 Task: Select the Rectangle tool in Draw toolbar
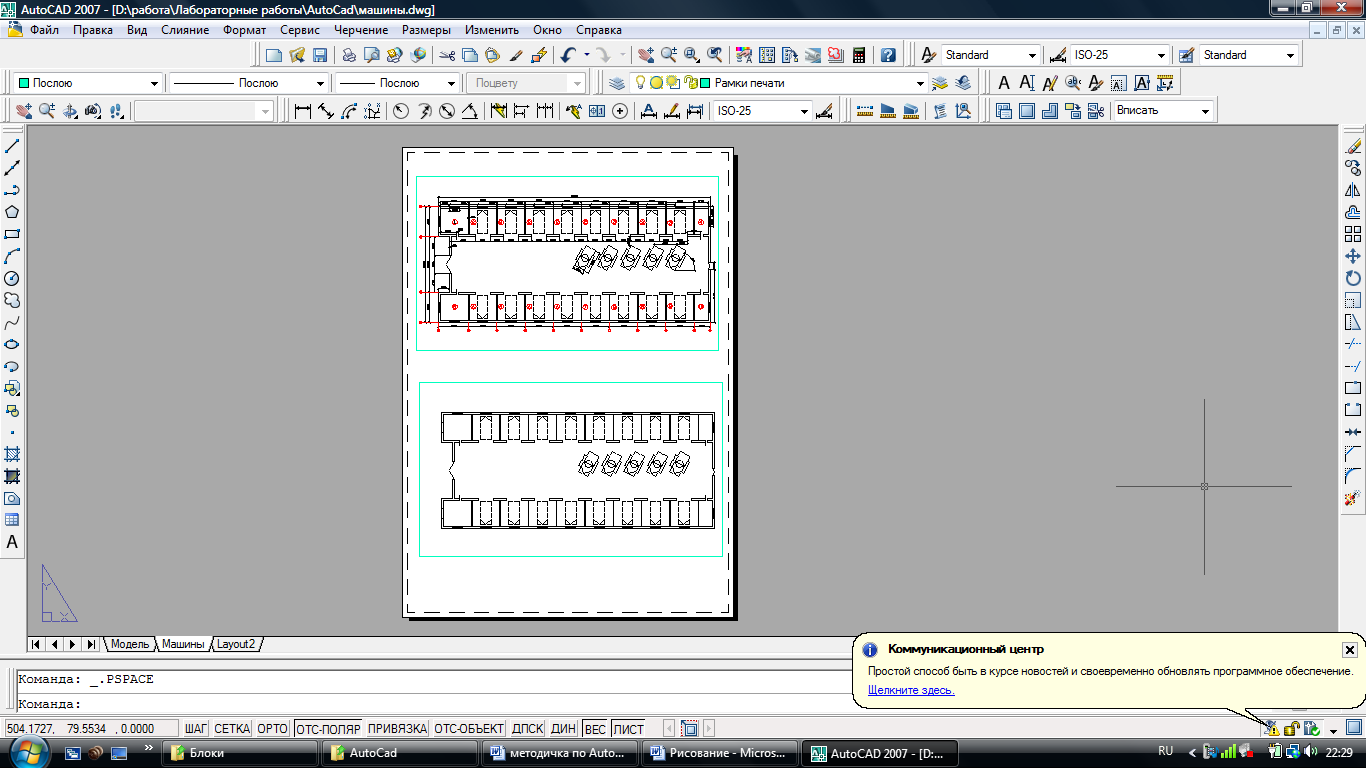[12, 234]
